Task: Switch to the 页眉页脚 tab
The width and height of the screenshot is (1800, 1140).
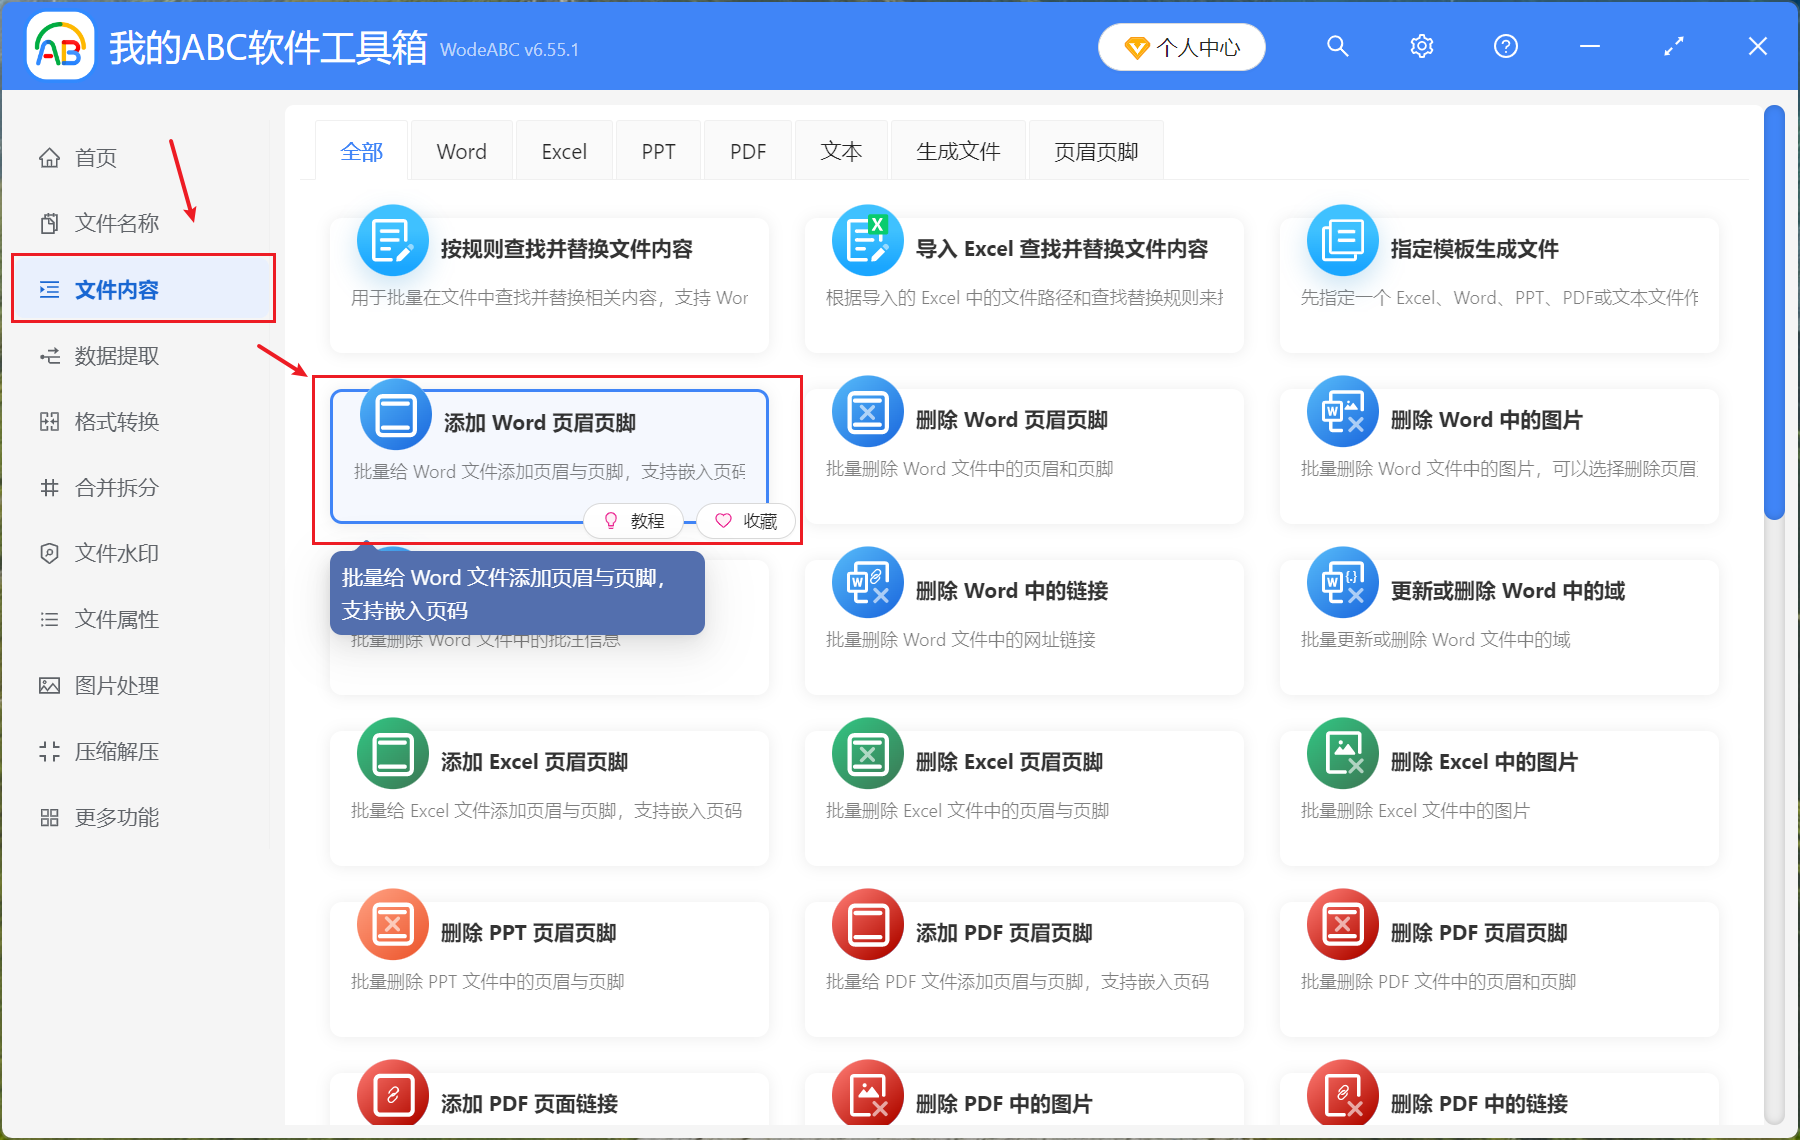Action: [1095, 150]
